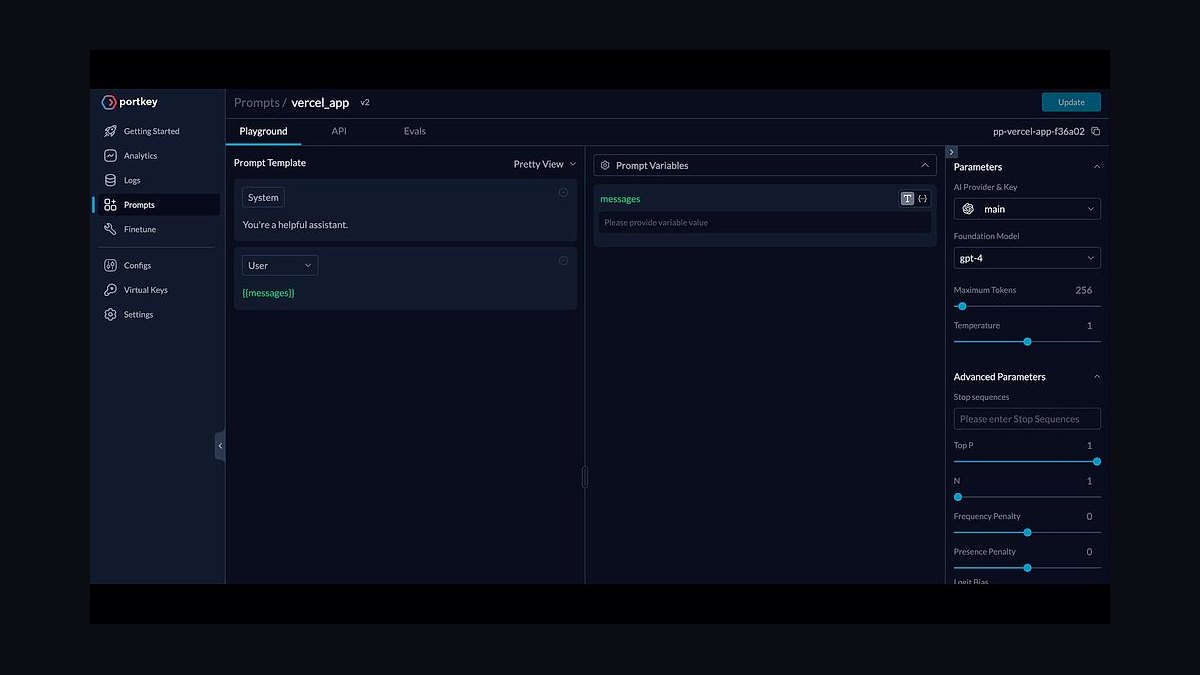Click the Update button

(1071, 102)
